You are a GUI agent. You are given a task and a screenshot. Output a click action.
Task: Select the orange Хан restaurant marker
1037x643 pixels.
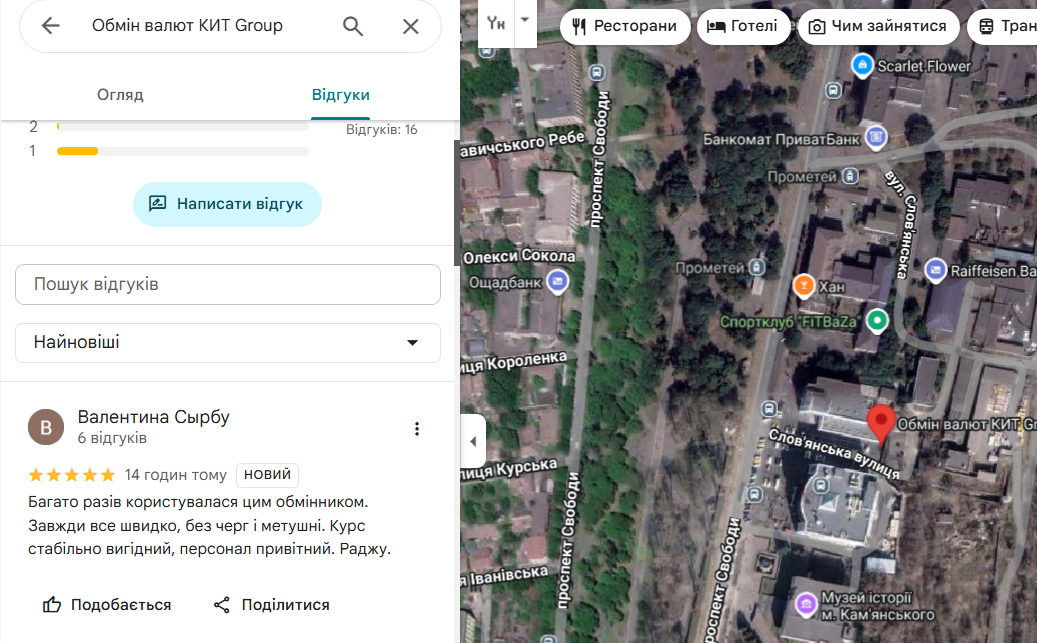click(x=804, y=286)
